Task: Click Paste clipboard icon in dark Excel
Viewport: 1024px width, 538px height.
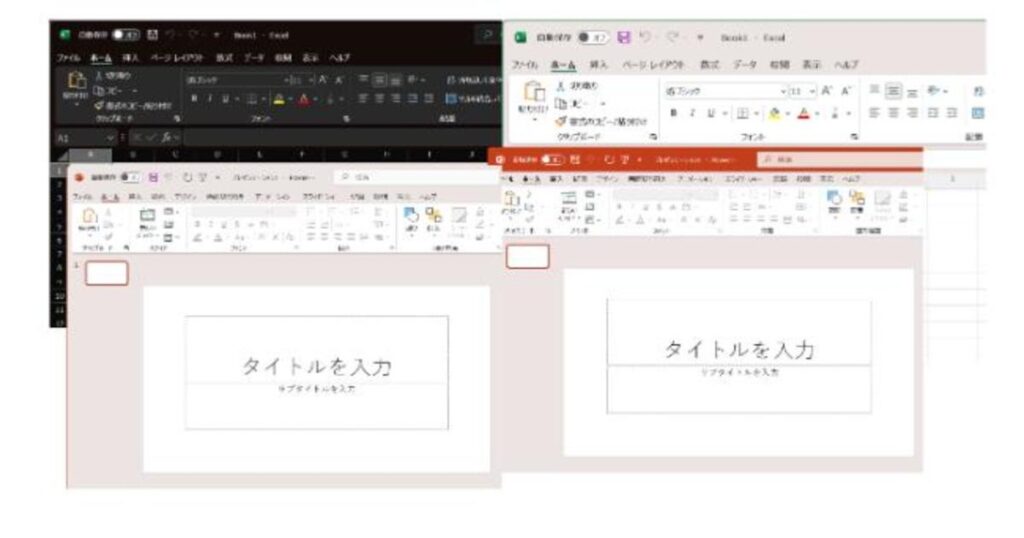Action: coord(76,81)
